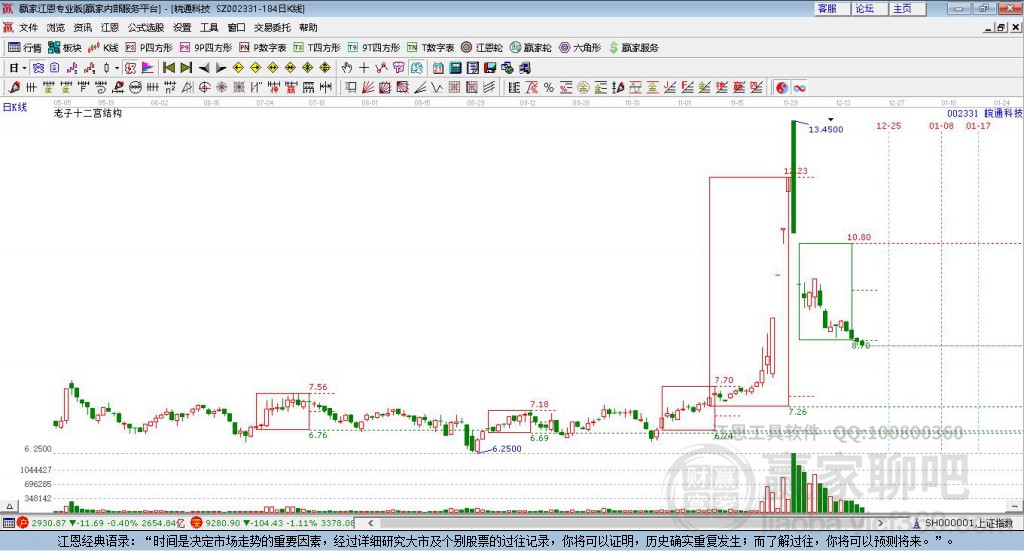Toggle the highlighted blue cross-arrows button
1024x551 pixels.
click(x=38, y=67)
